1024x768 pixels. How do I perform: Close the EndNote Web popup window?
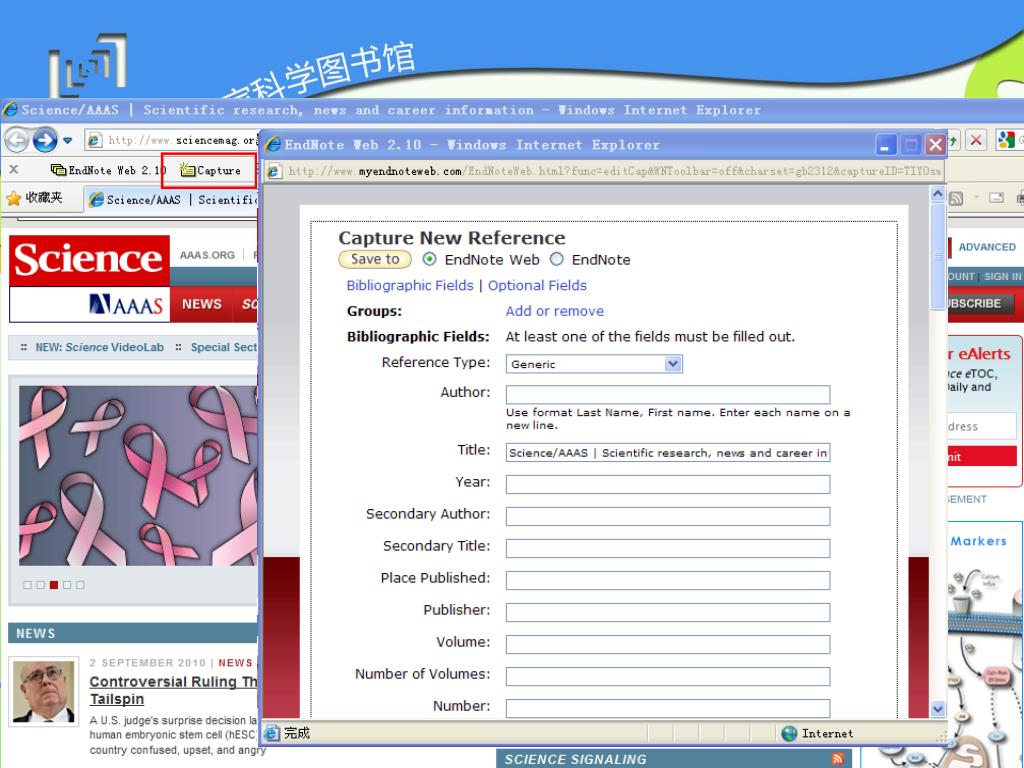point(935,145)
